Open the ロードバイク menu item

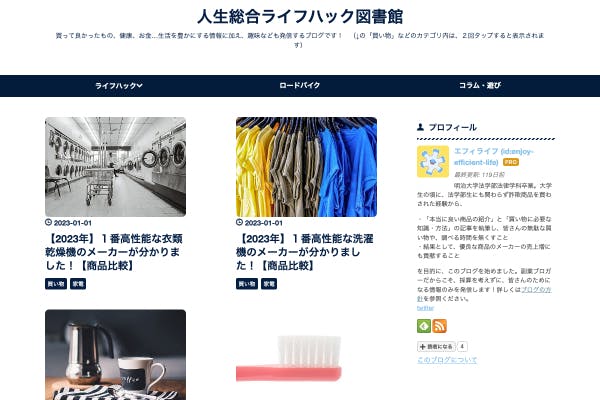pyautogui.click(x=300, y=85)
